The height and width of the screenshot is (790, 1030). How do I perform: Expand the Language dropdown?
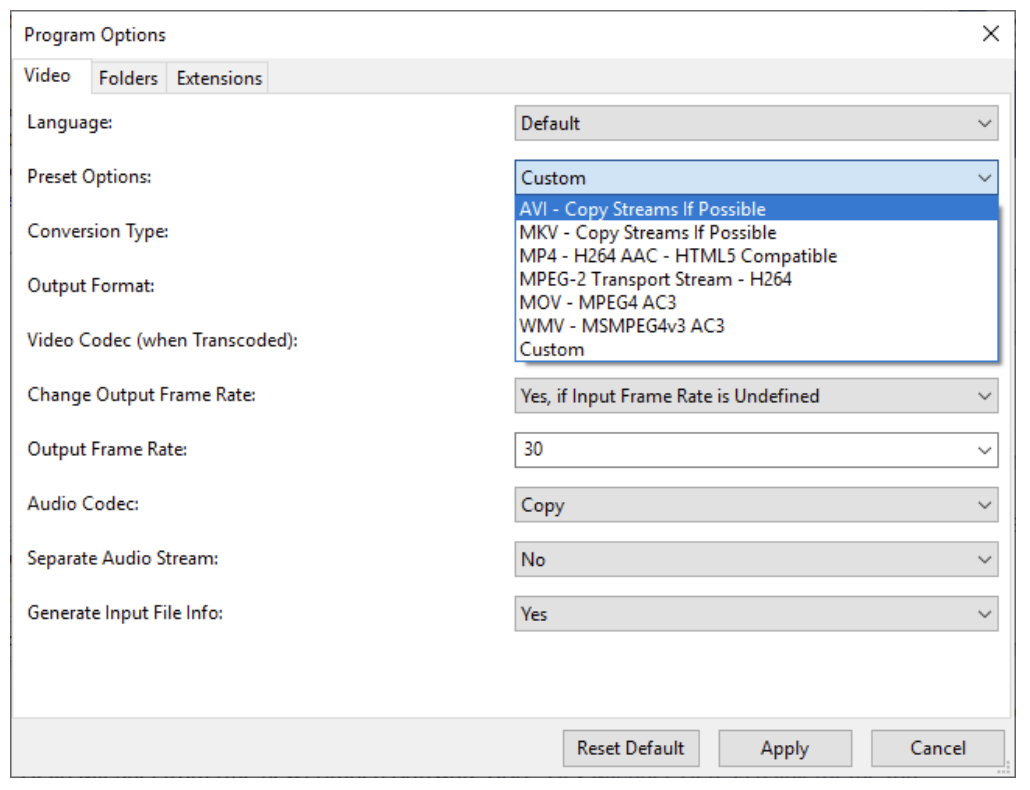point(756,124)
